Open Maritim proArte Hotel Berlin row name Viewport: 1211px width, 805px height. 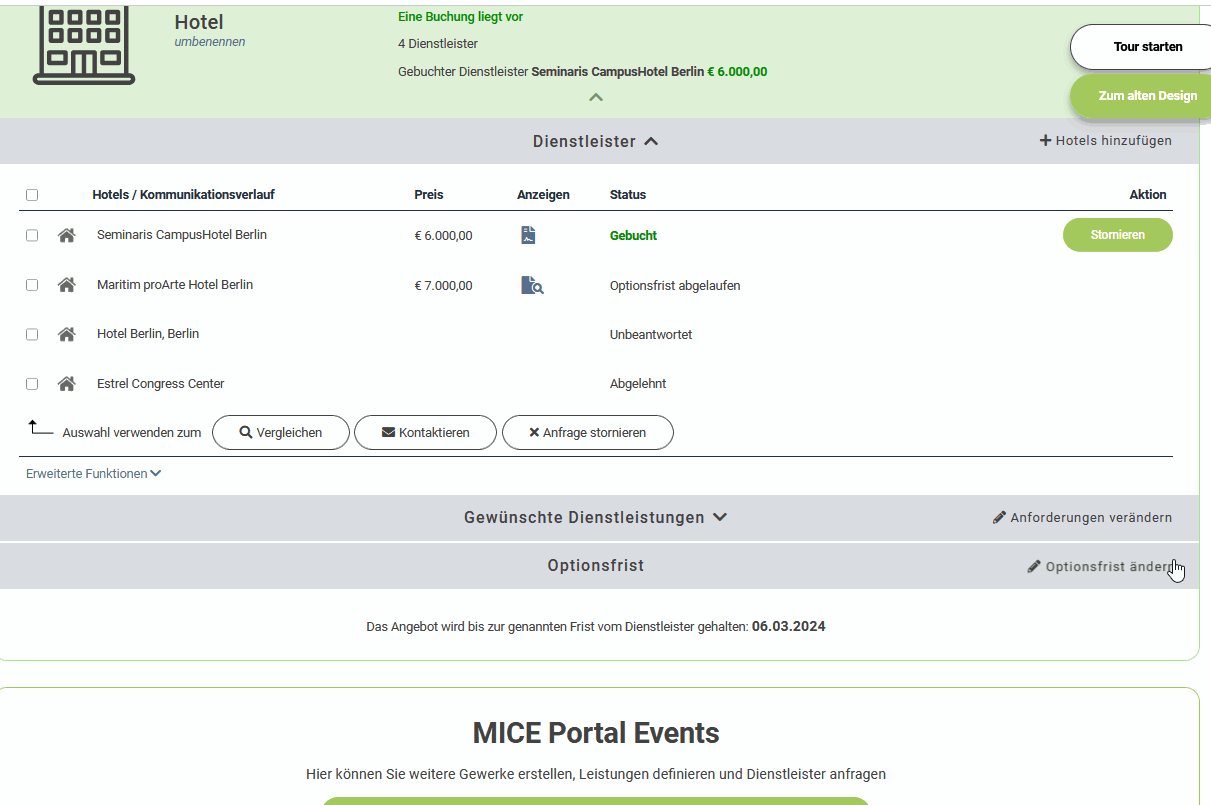point(175,285)
